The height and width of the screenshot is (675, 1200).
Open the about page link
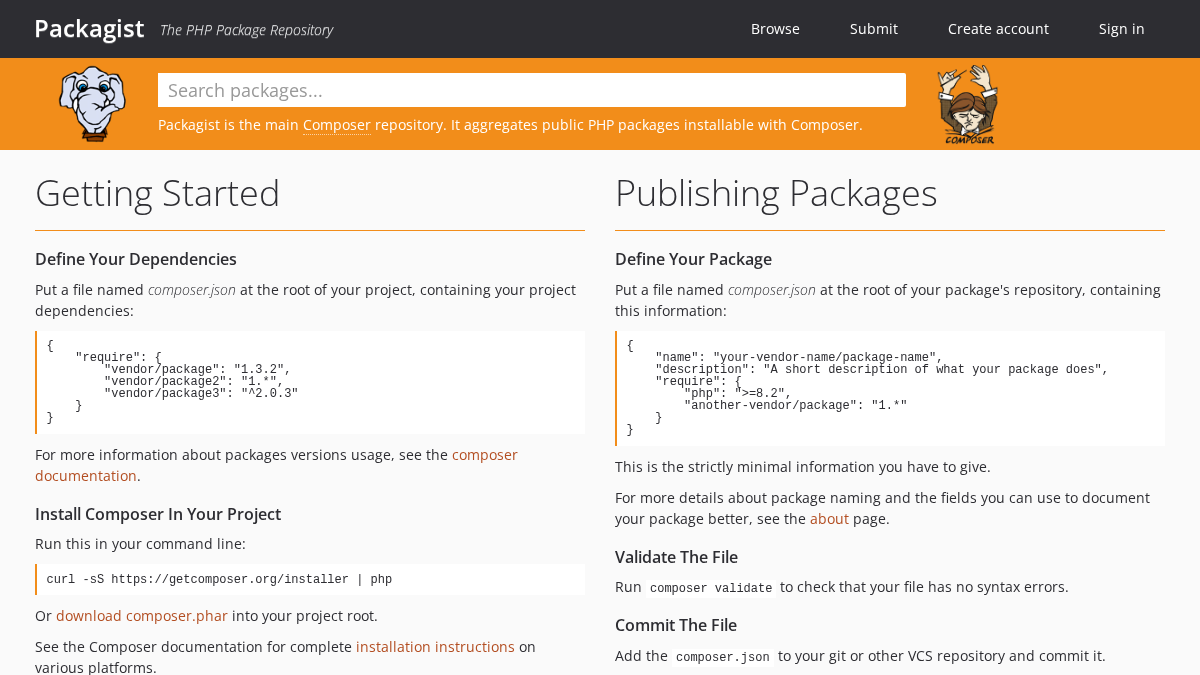point(829,519)
